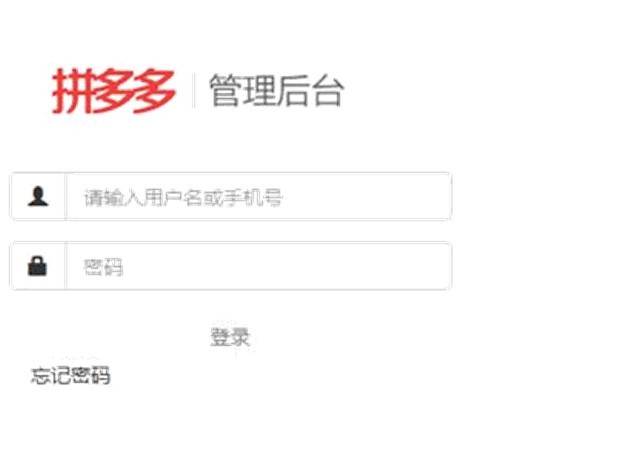Screen dimensions: 640x469
Task: Click the 密码 placeholder text
Action: [103, 267]
